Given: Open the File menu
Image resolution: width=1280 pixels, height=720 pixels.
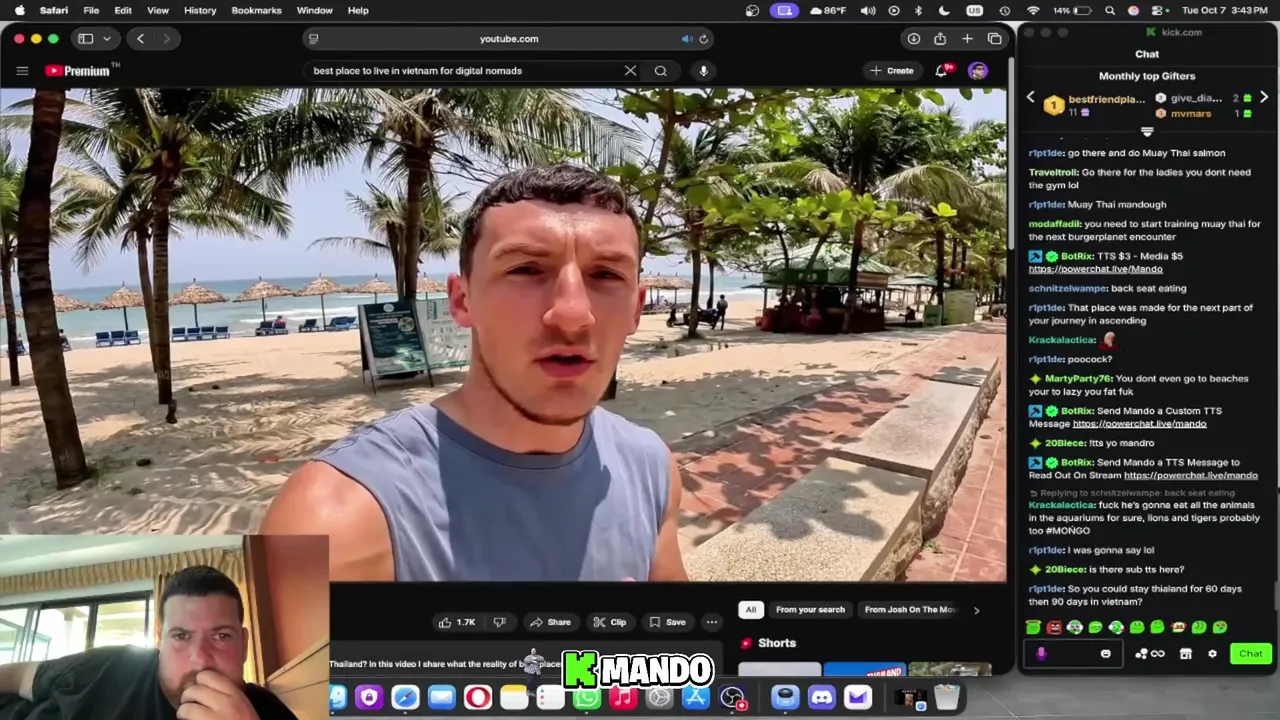Looking at the screenshot, I should 91,10.
